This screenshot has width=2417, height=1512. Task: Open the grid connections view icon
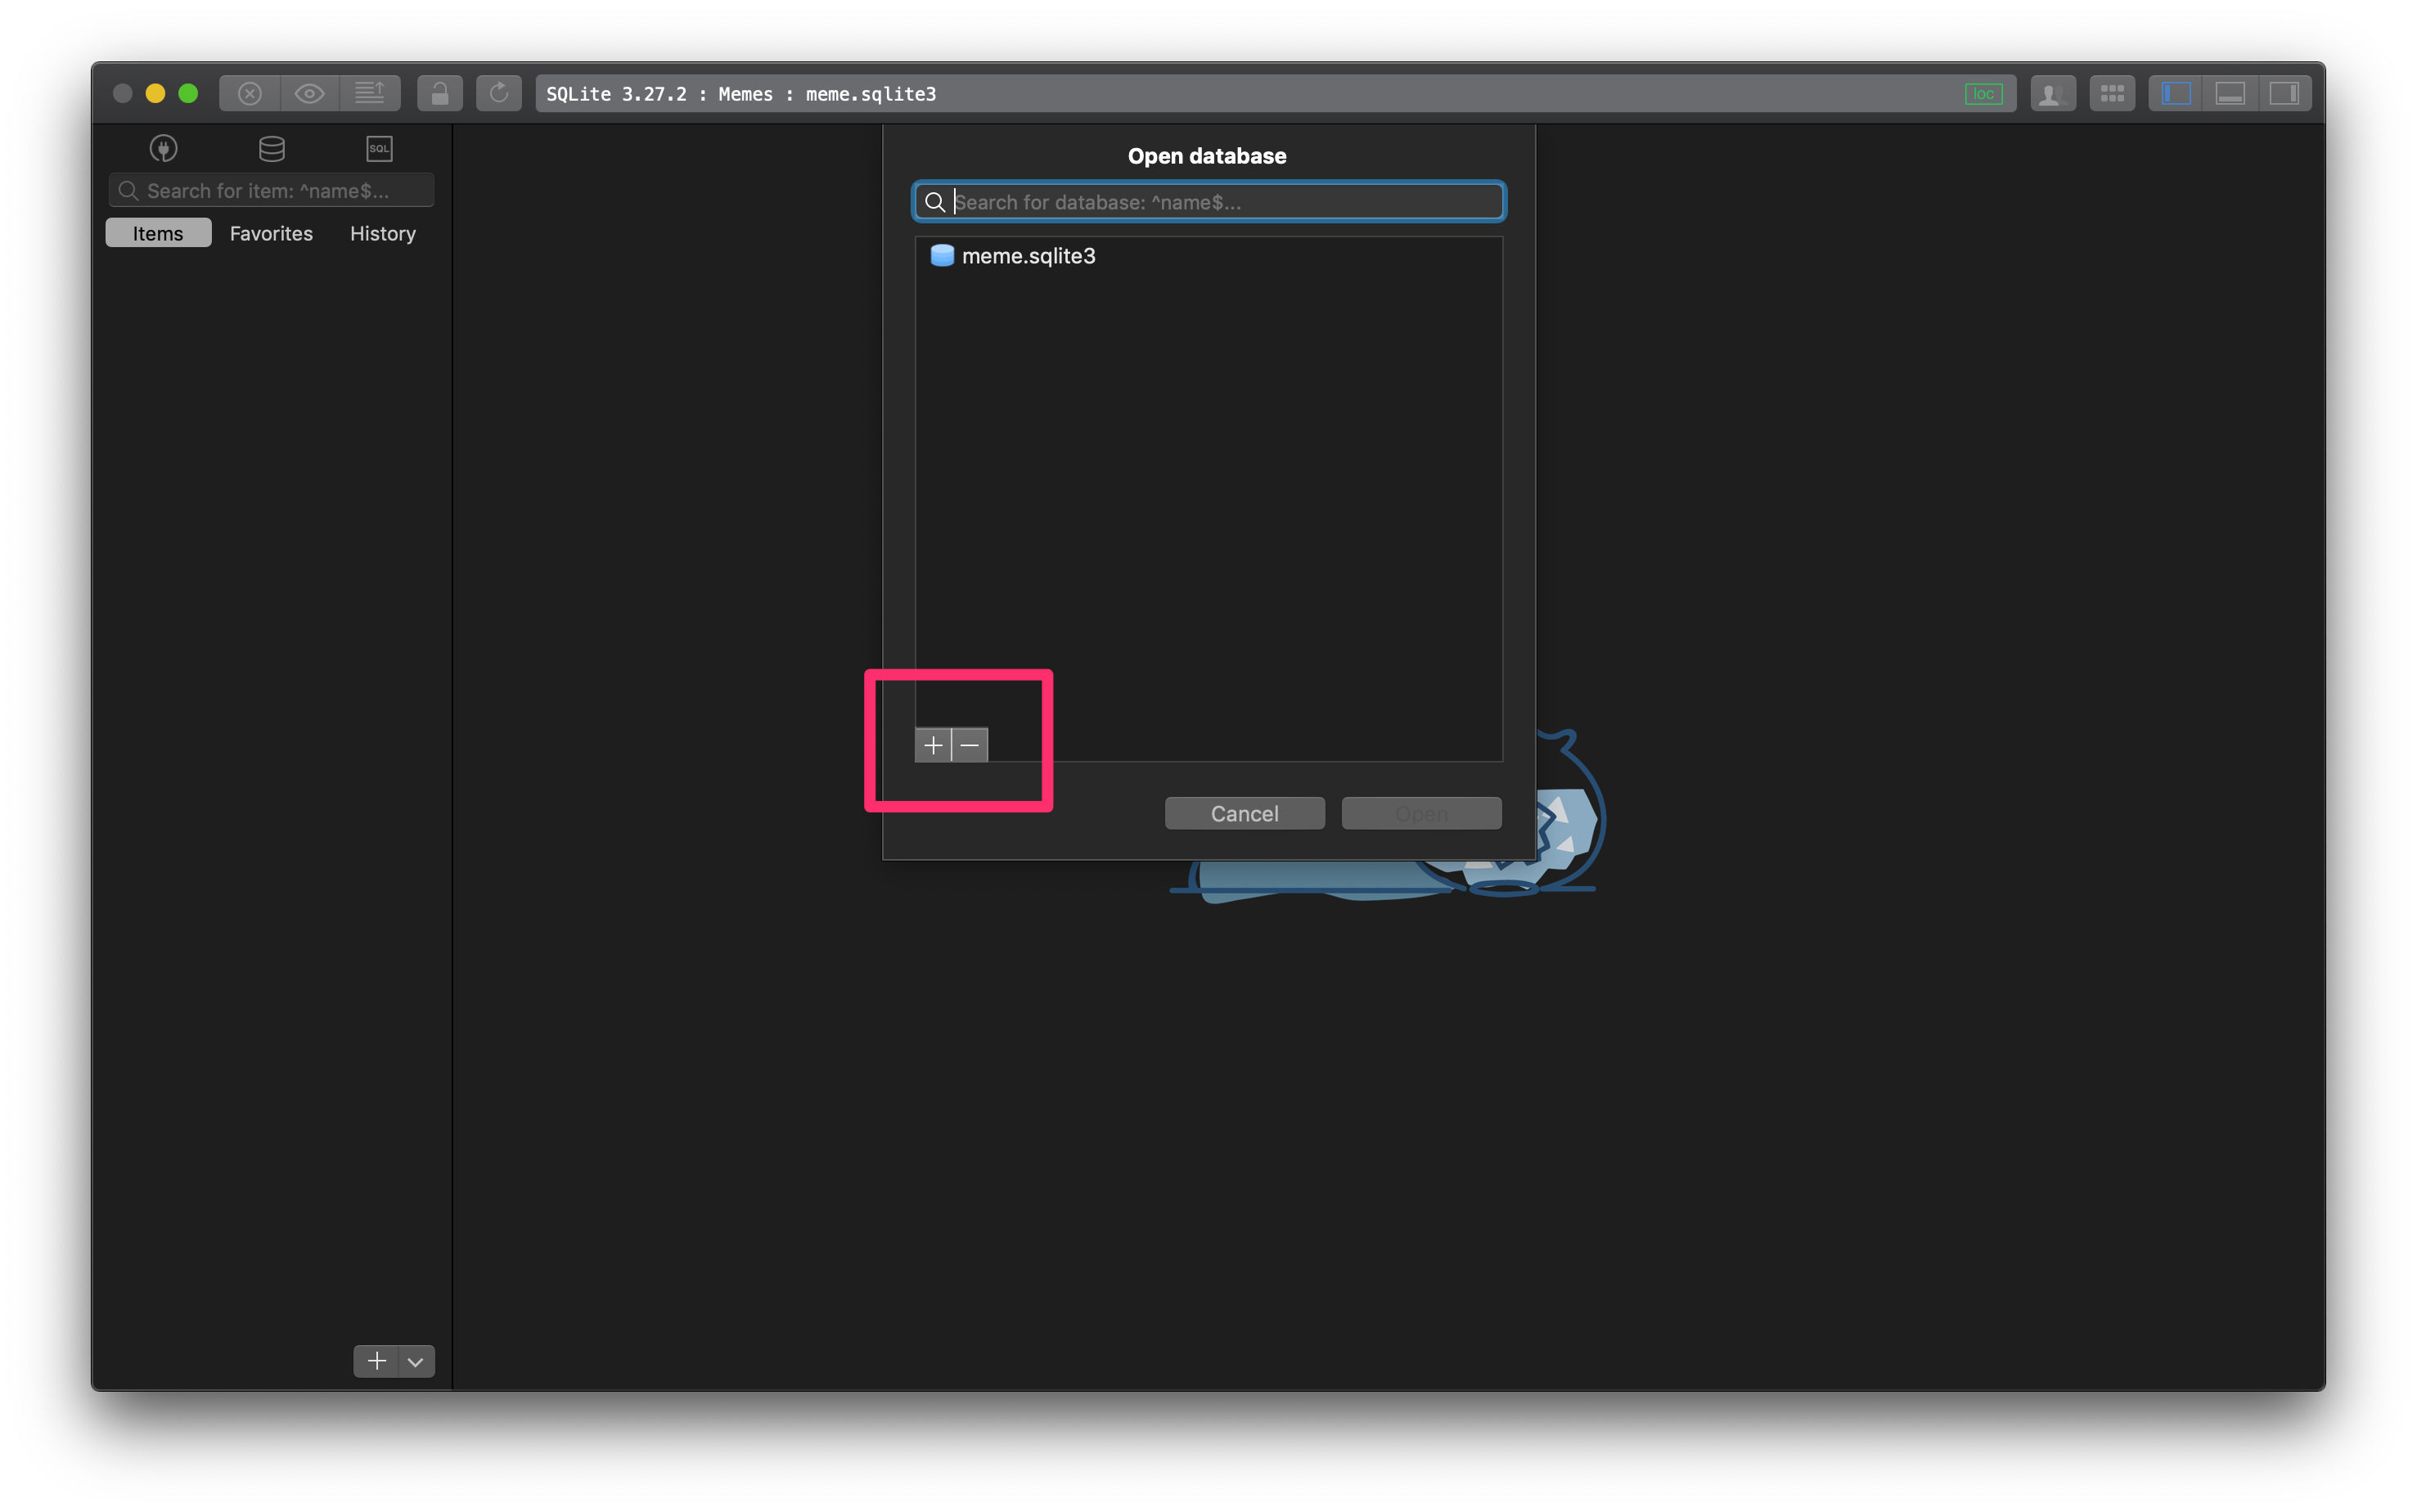pyautogui.click(x=2111, y=94)
